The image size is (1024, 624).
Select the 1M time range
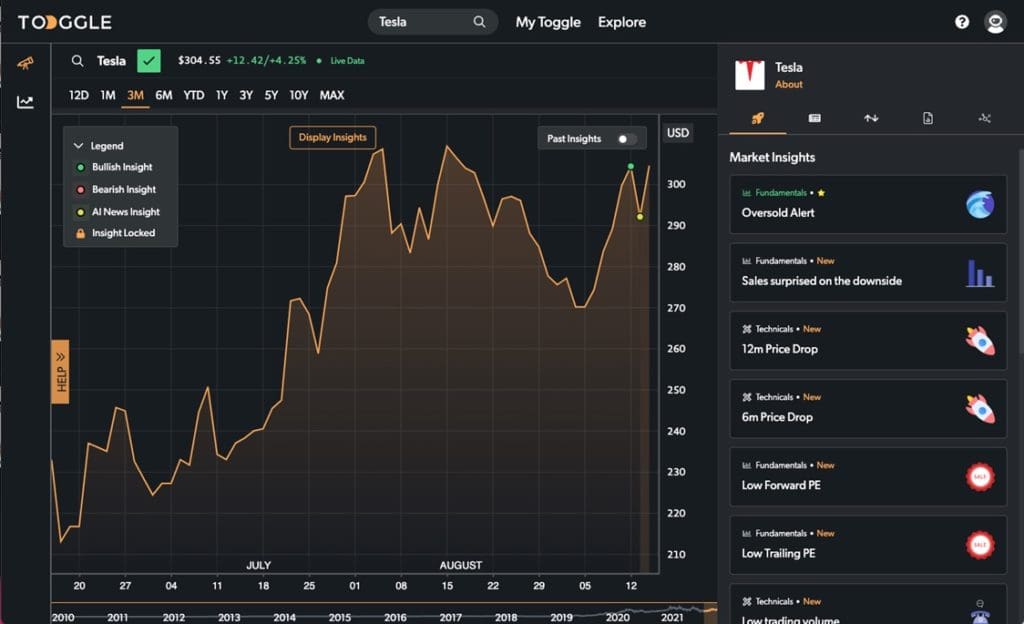[108, 95]
